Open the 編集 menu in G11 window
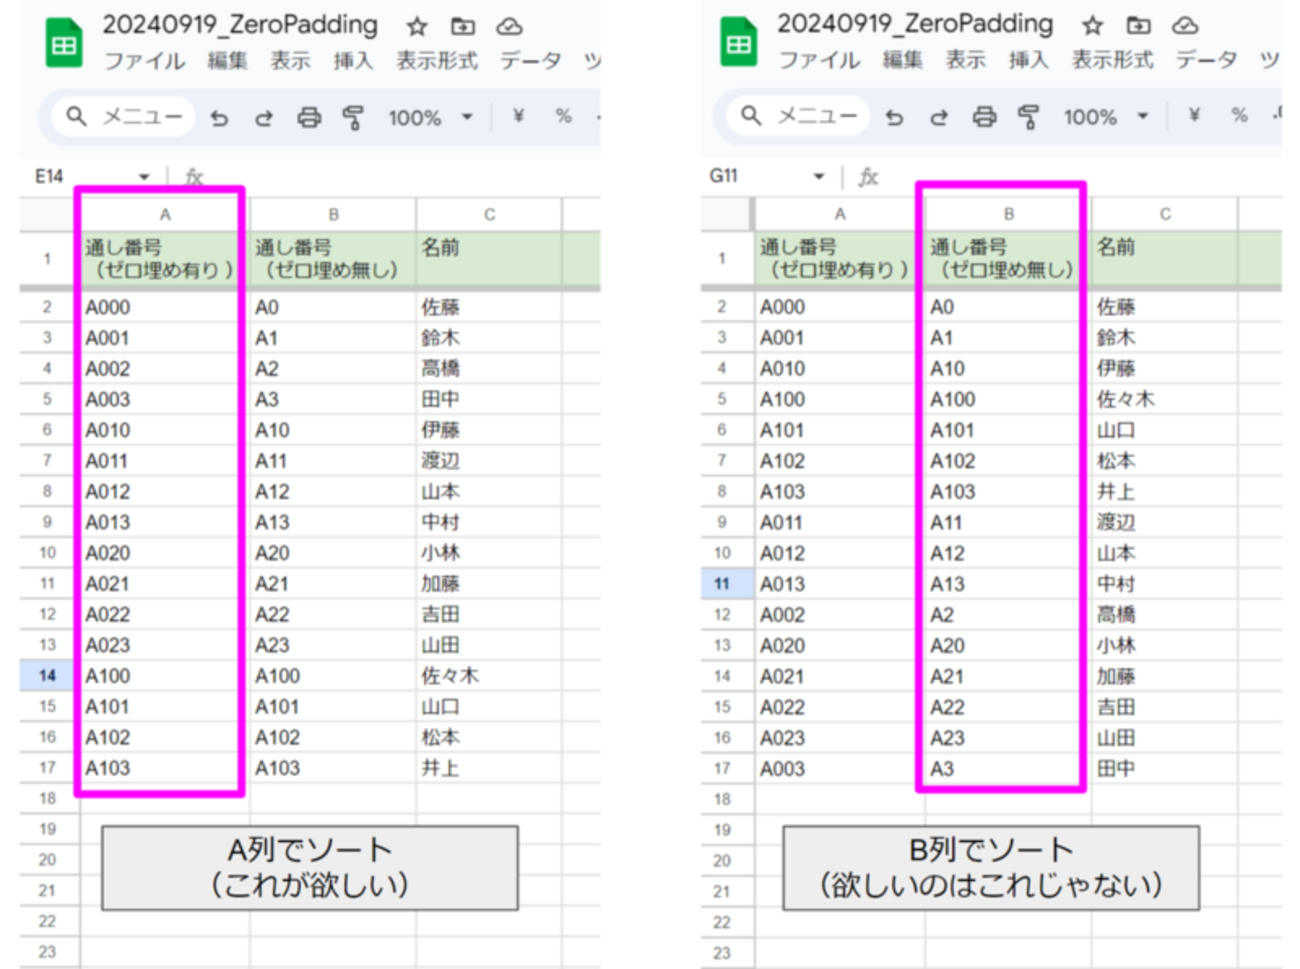This screenshot has width=1300, height=969. 902,60
